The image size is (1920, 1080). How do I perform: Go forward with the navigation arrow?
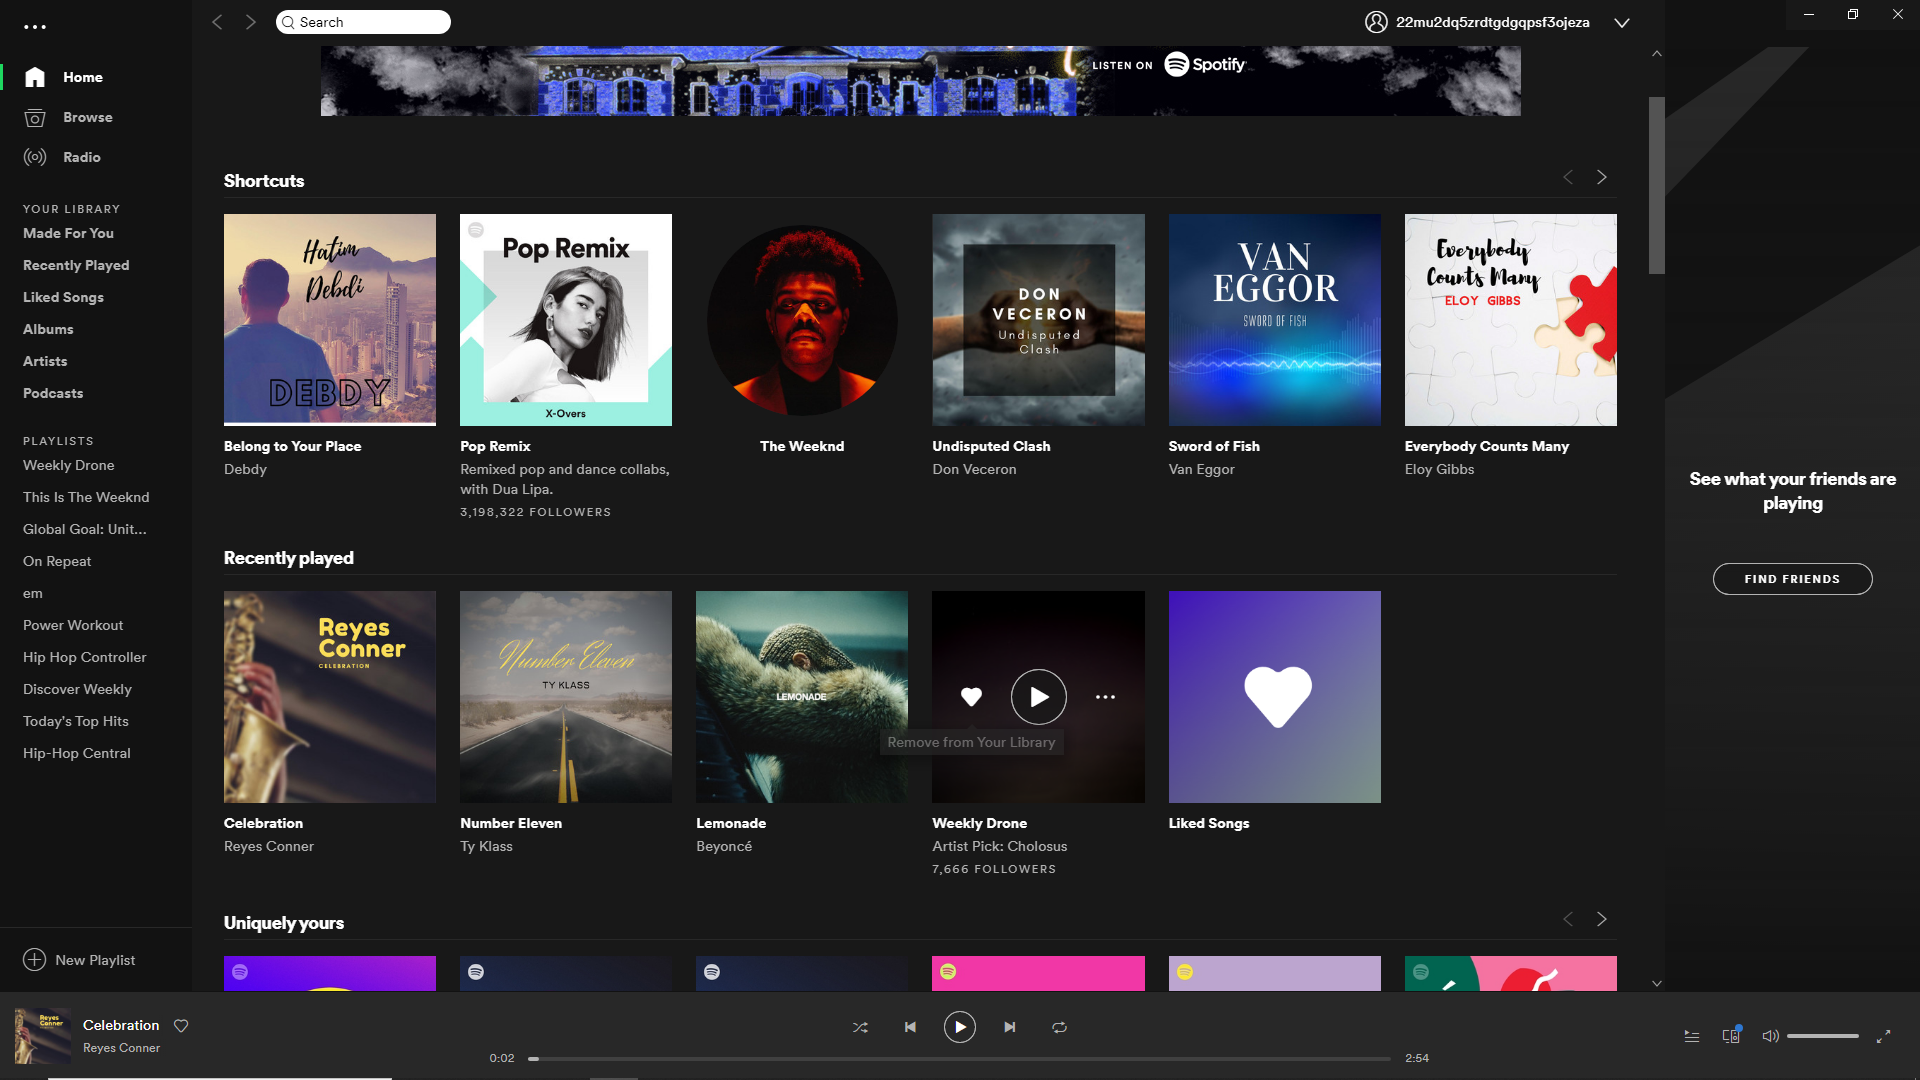251,22
